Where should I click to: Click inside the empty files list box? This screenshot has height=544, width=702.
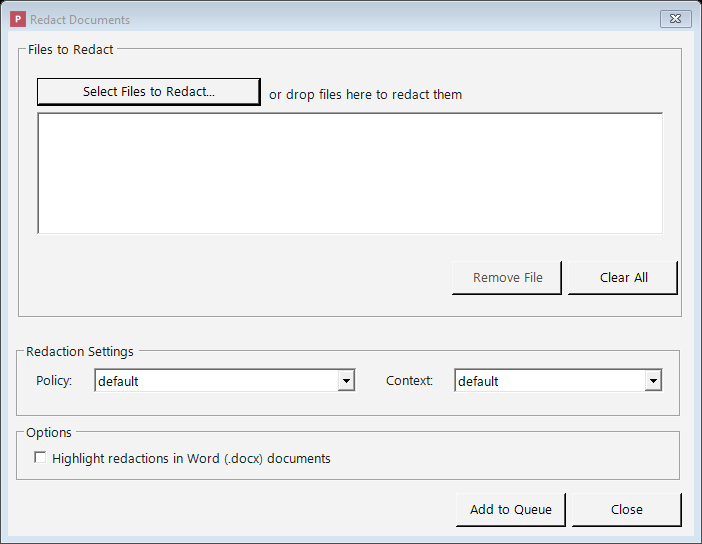[350, 173]
